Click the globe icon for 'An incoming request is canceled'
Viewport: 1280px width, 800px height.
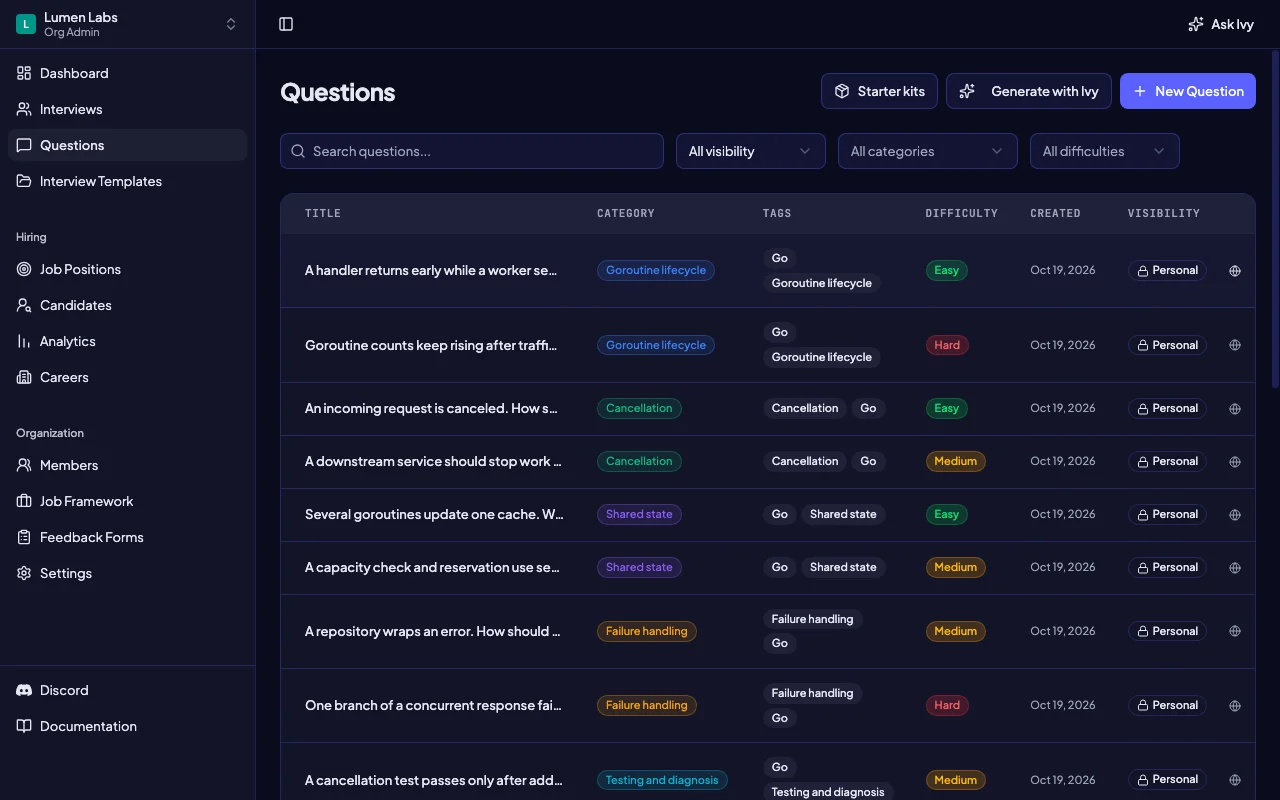coord(1235,408)
